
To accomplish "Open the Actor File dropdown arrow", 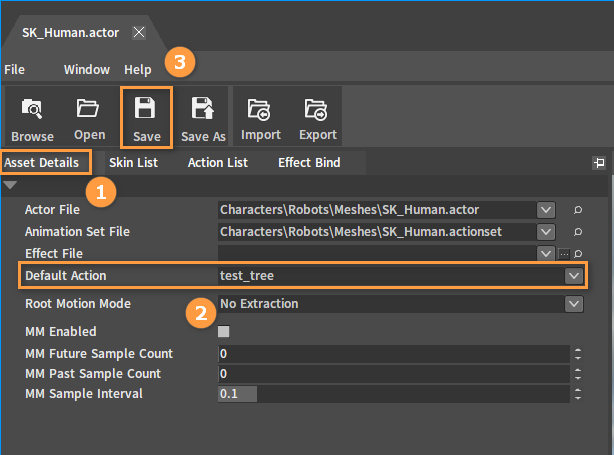I will pyautogui.click(x=546, y=210).
